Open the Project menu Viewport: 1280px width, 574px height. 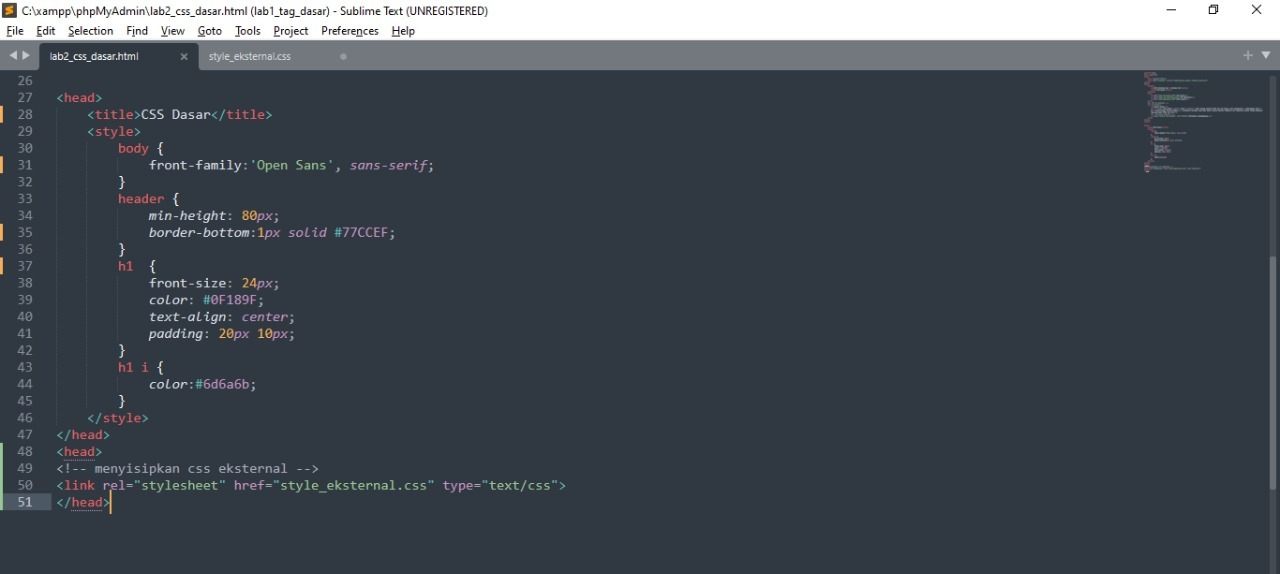click(x=291, y=31)
